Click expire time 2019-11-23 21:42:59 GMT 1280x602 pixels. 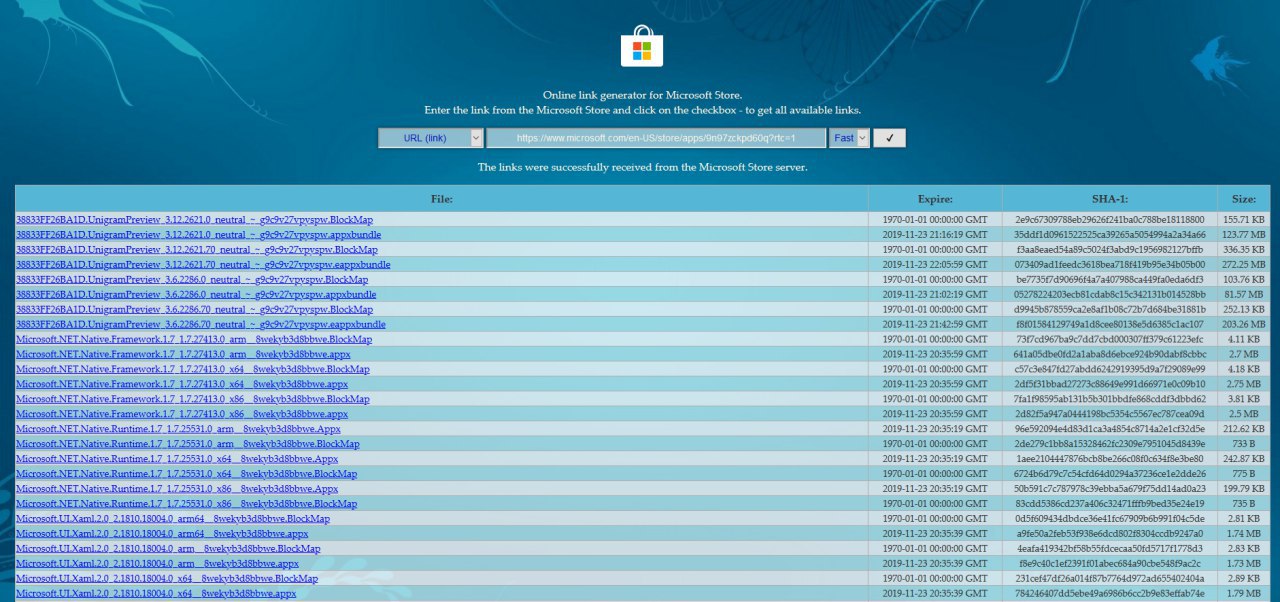[x=935, y=324]
